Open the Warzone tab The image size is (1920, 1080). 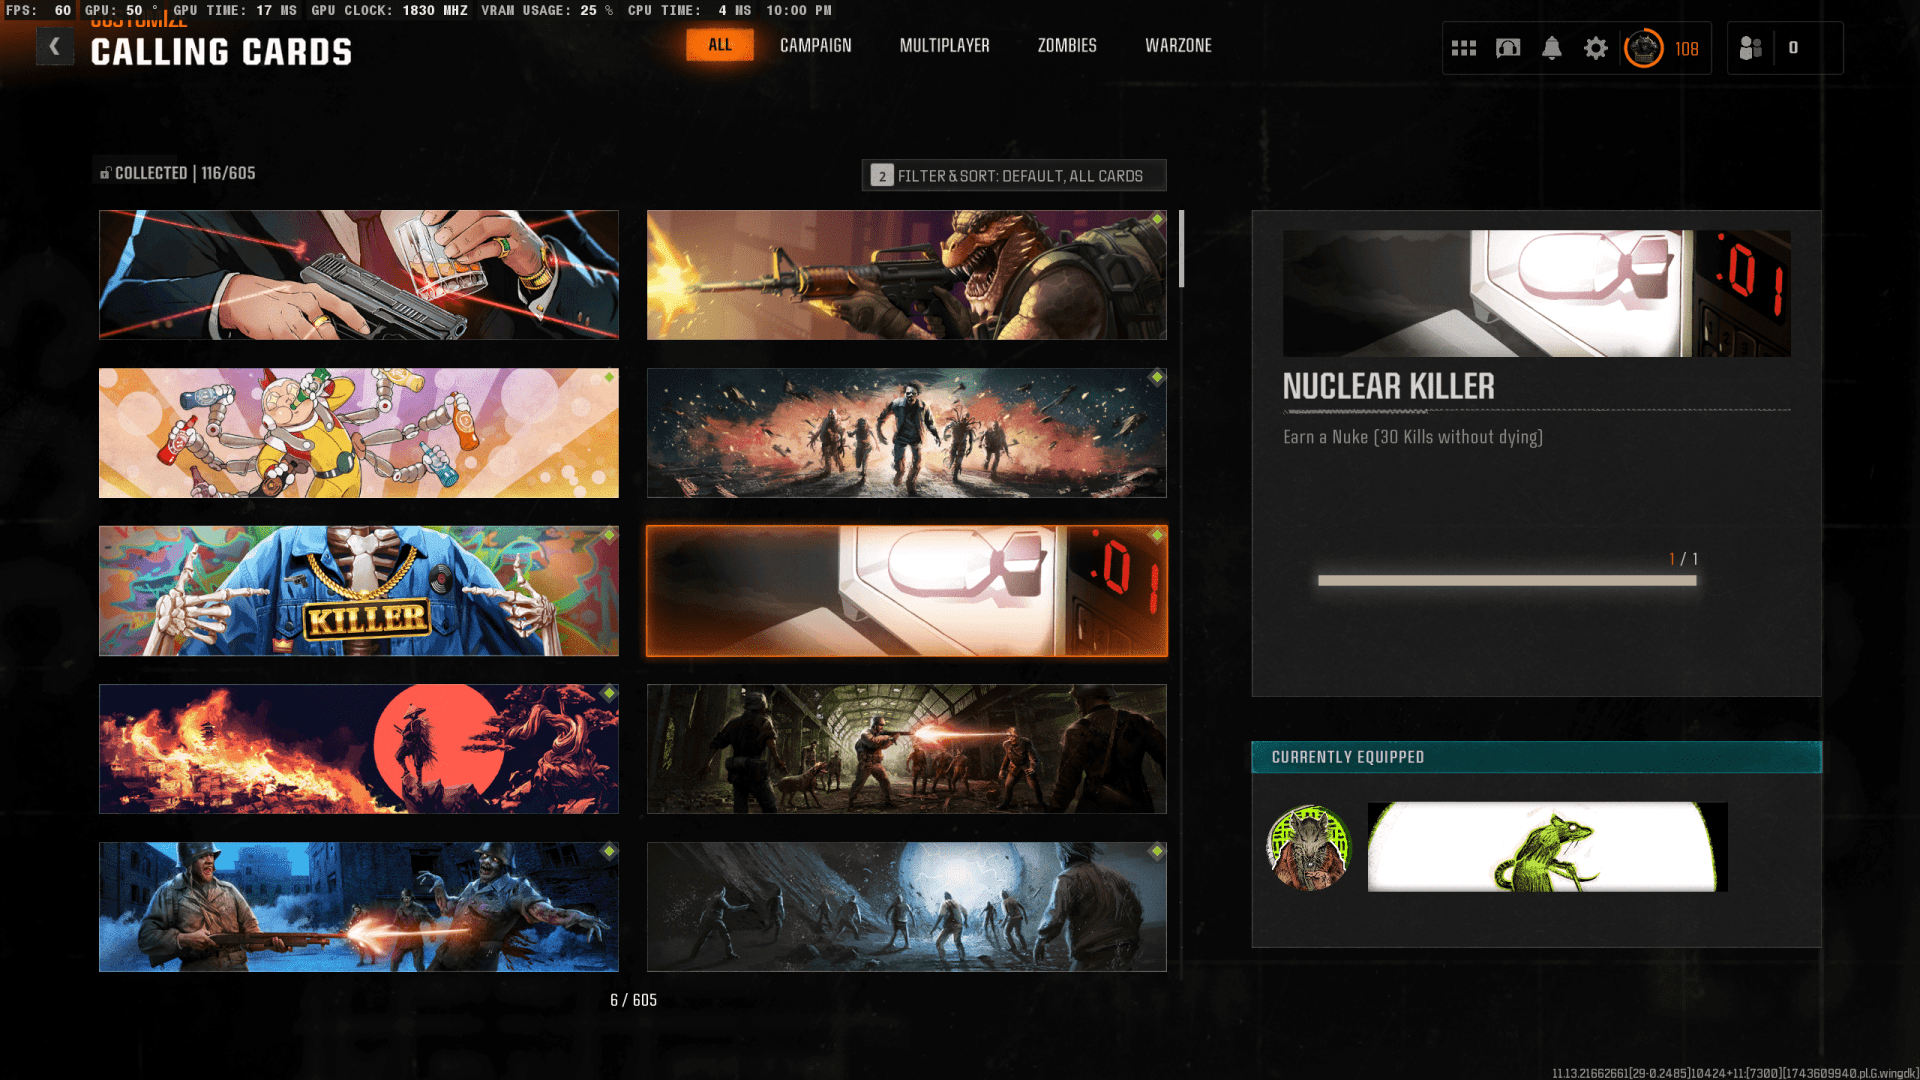[x=1177, y=45]
